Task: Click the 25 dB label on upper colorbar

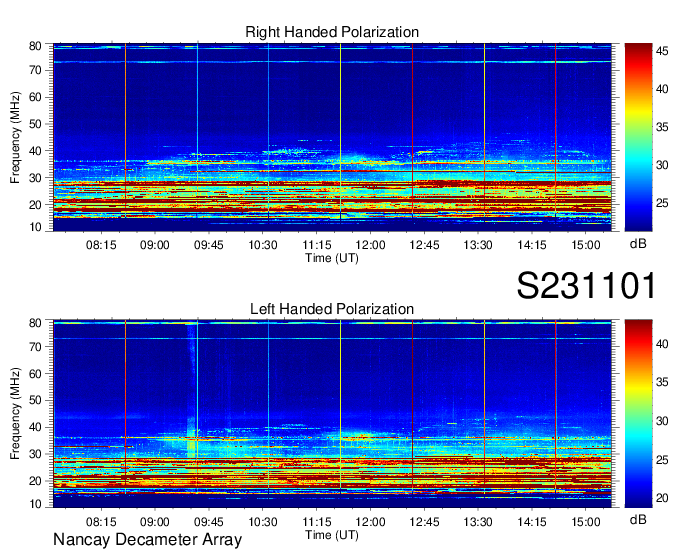Action: [662, 203]
